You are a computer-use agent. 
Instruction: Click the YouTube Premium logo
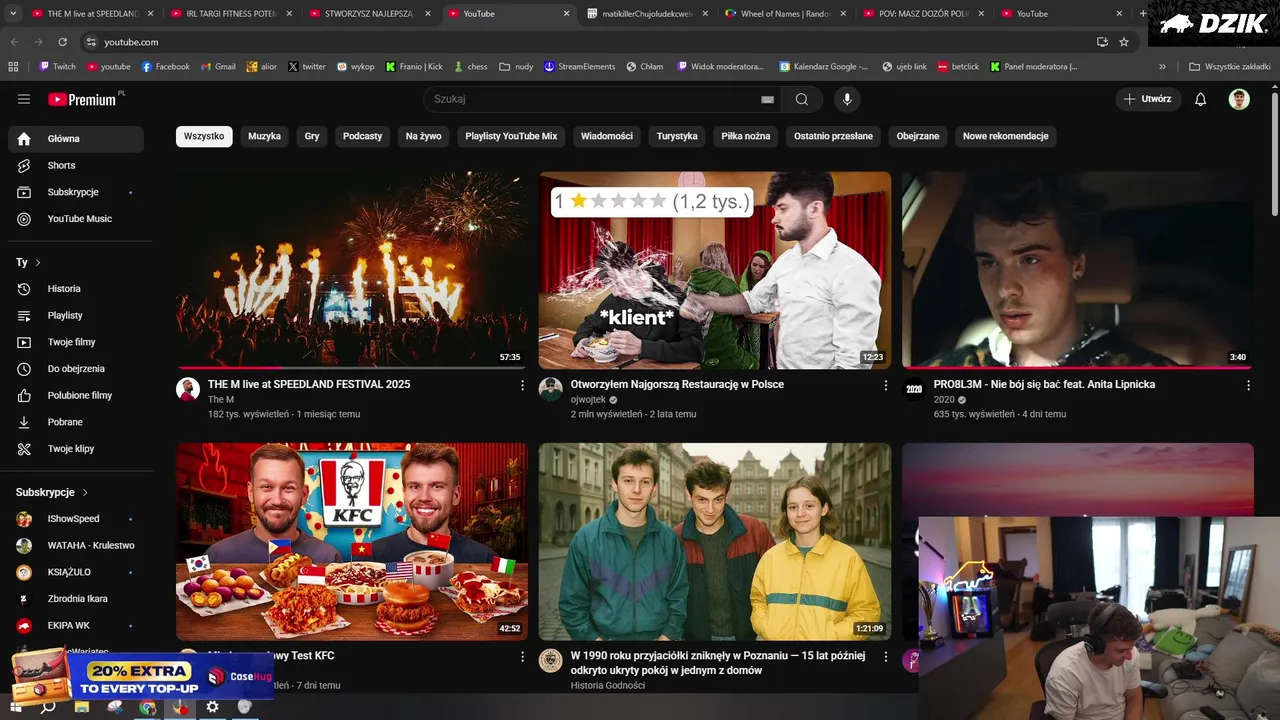[82, 99]
